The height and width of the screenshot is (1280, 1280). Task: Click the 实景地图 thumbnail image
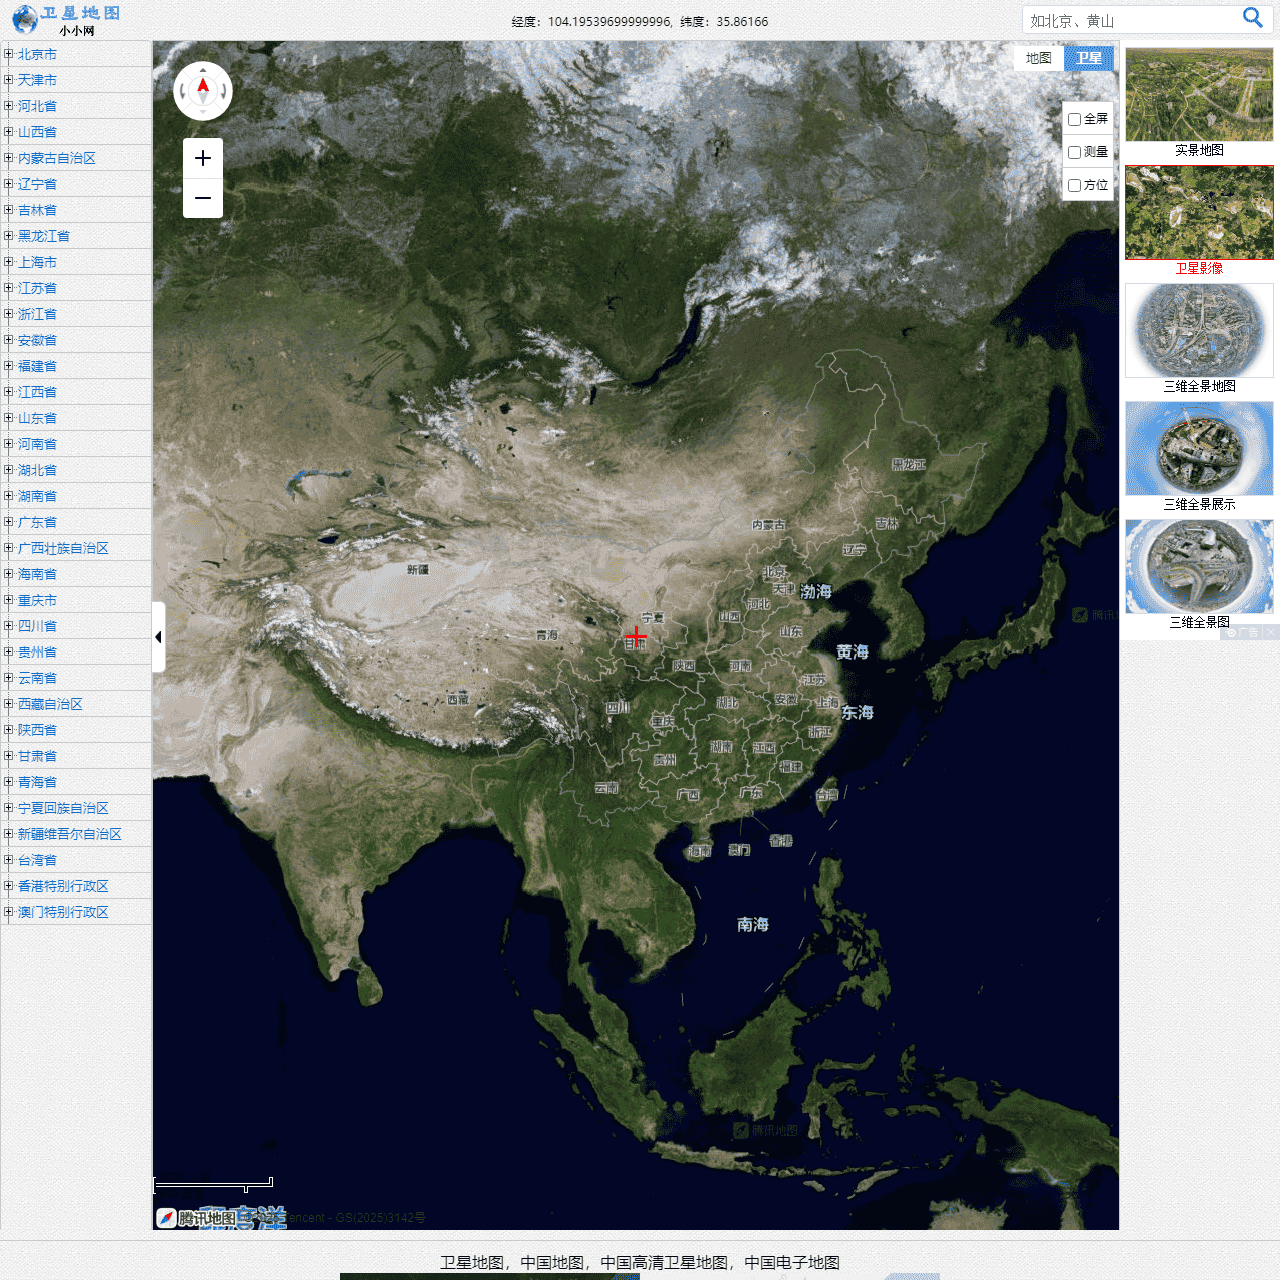tap(1199, 95)
